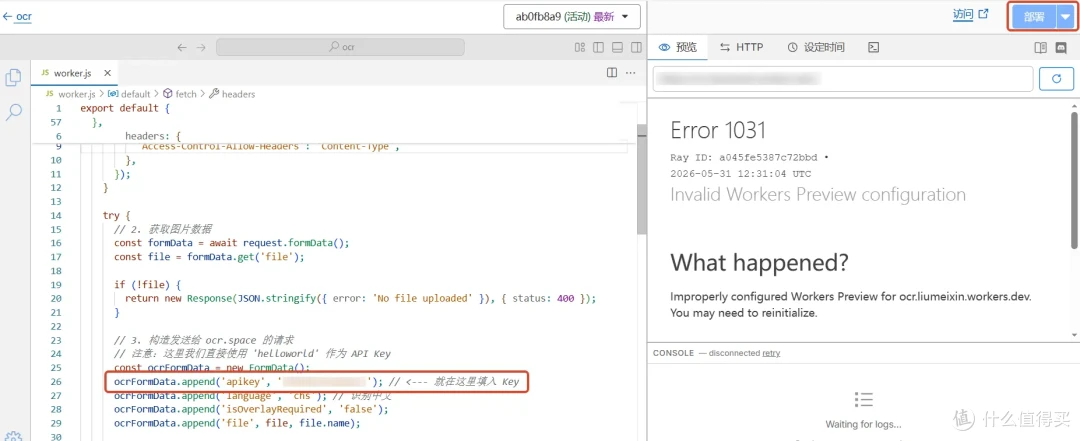Viewport: 1080px width, 441px height.
Task: Switch to the 预览 preview tab
Action: point(678,48)
